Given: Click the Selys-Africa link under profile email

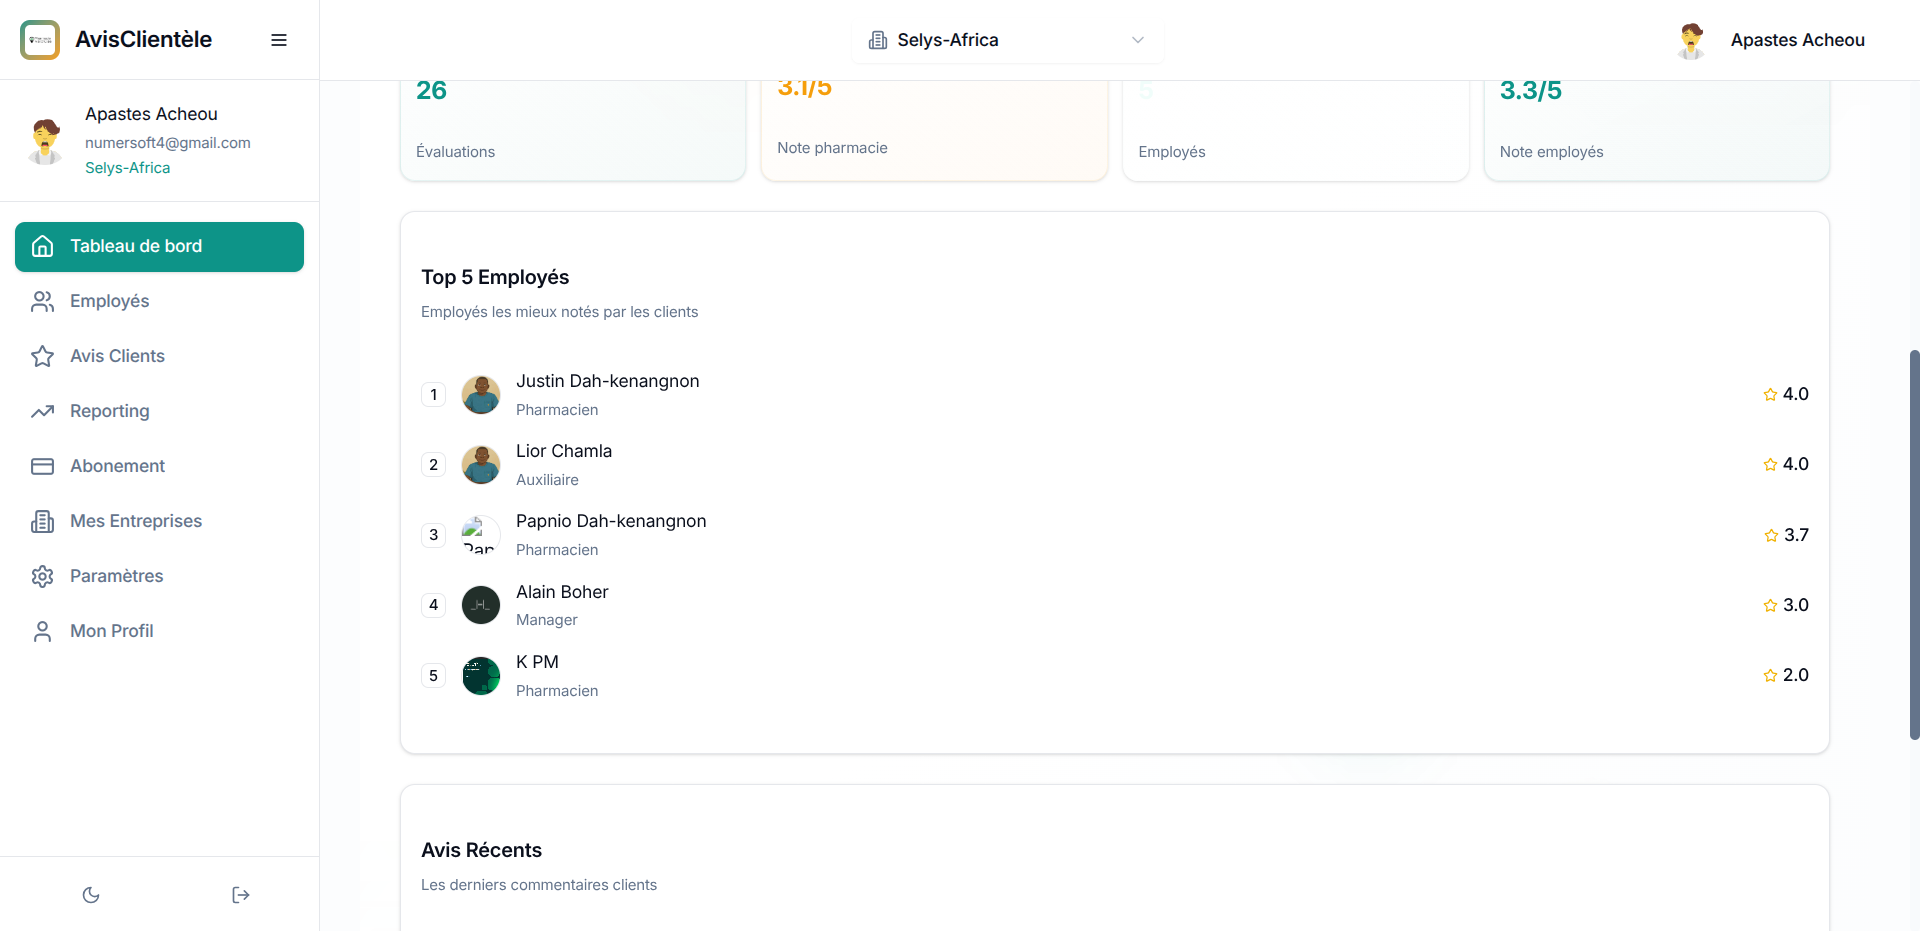Looking at the screenshot, I should pos(127,168).
